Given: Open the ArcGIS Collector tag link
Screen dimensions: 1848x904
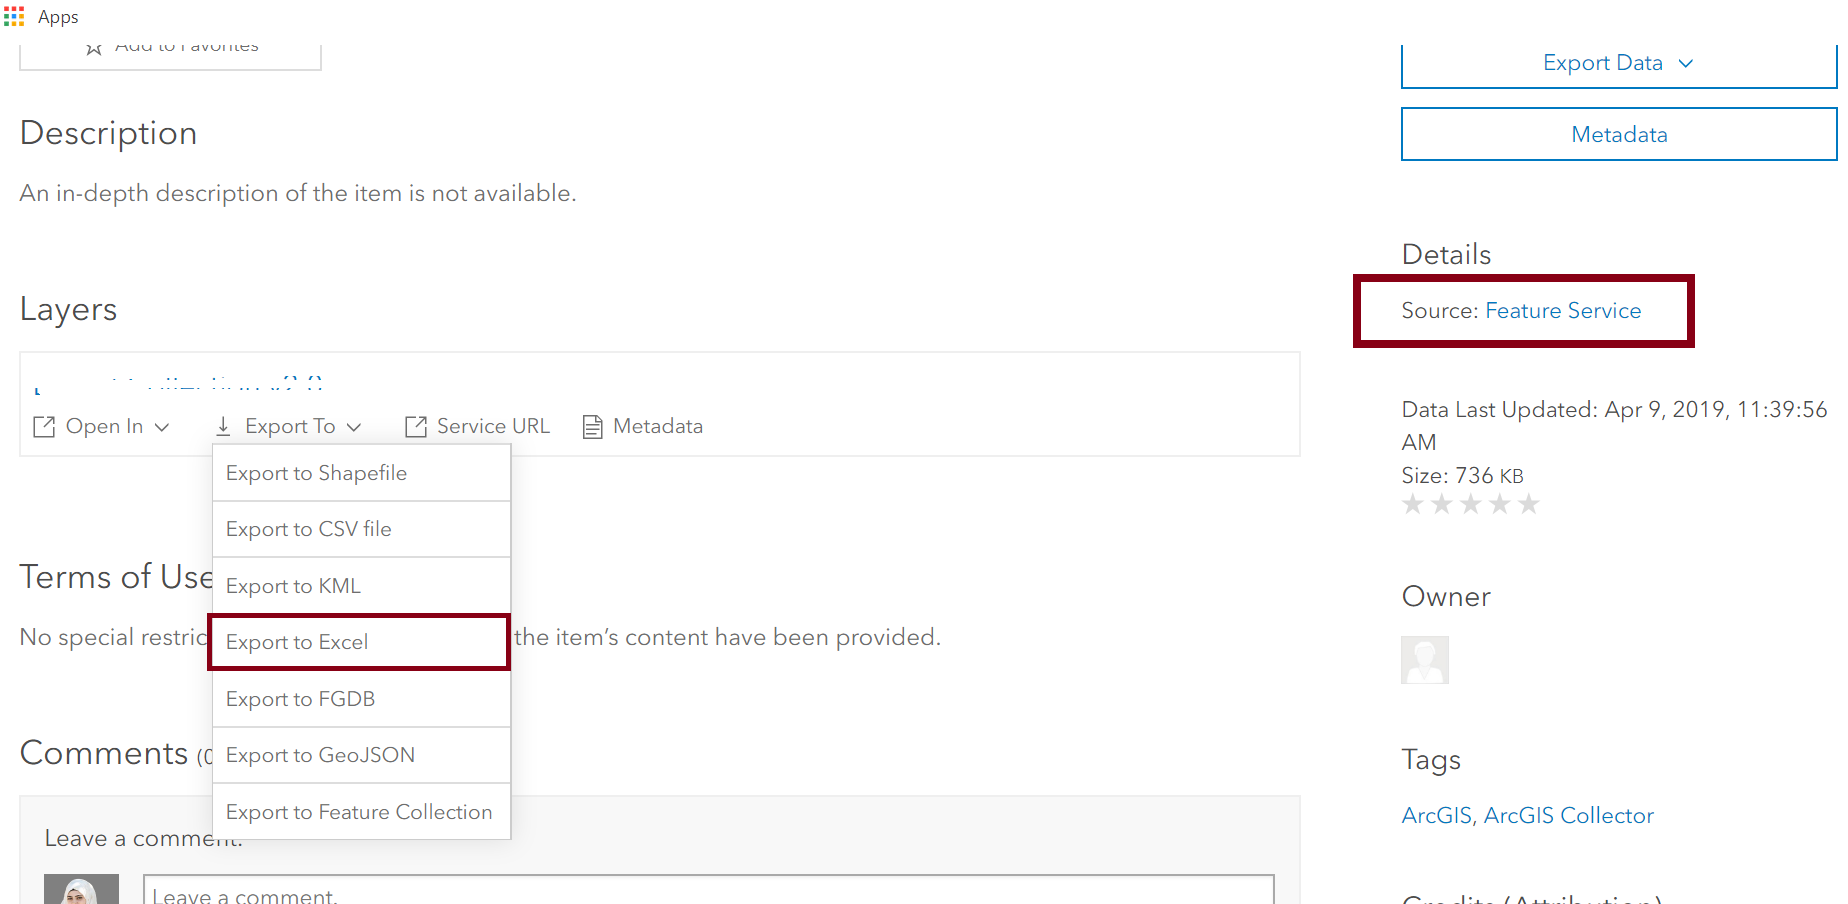Looking at the screenshot, I should (x=1568, y=816).
